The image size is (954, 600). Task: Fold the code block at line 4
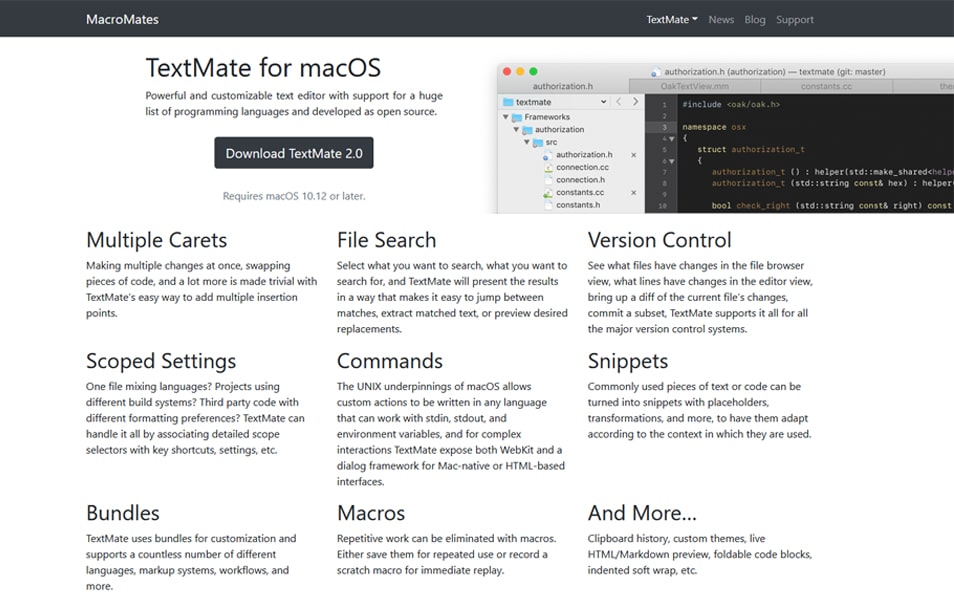[x=672, y=139]
